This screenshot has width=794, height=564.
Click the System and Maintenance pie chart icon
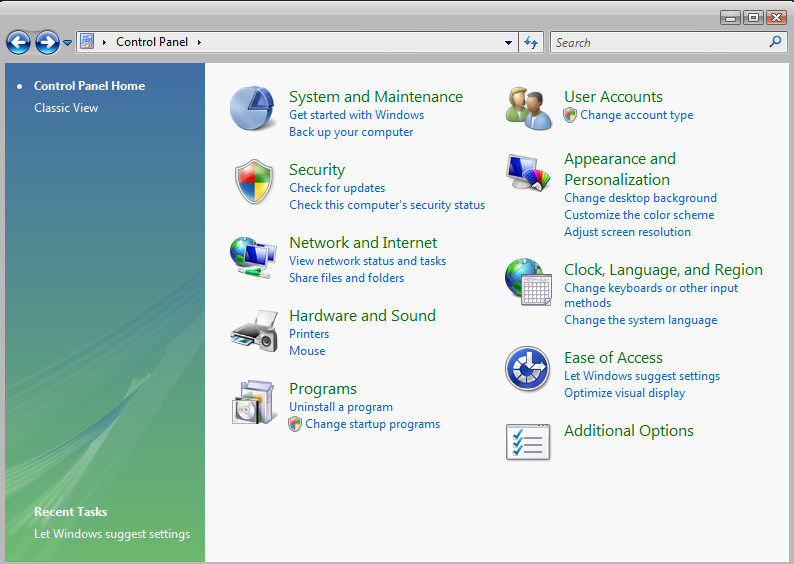click(x=252, y=108)
